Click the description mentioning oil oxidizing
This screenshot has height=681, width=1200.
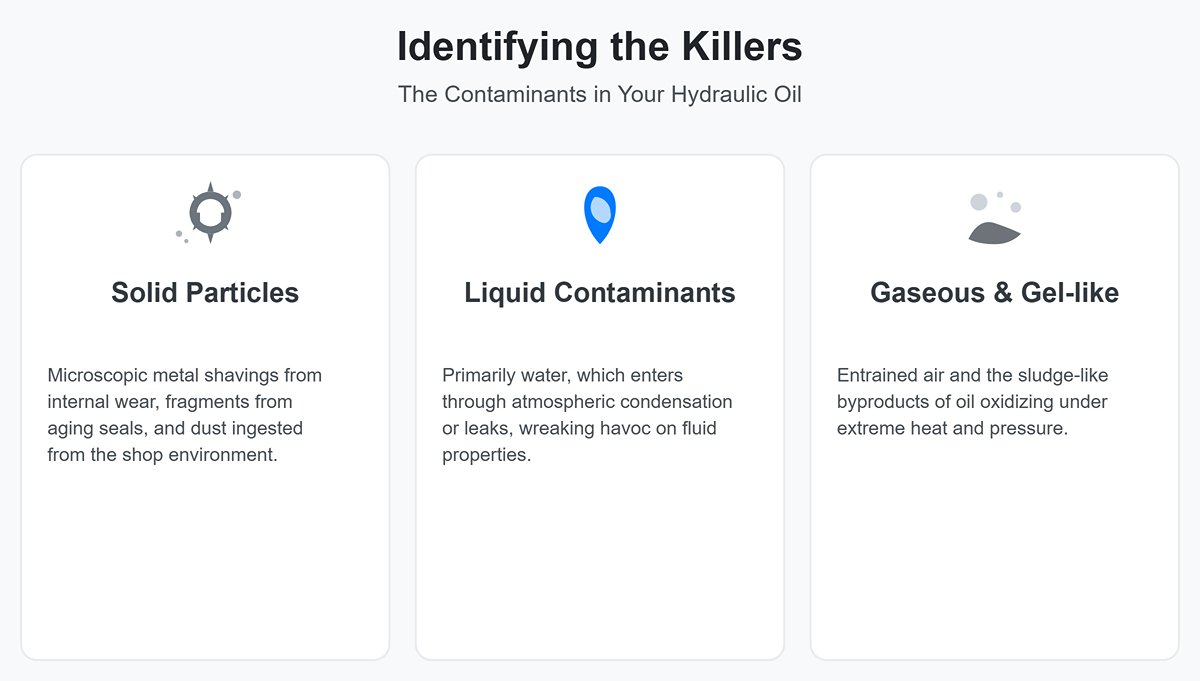(x=972, y=401)
